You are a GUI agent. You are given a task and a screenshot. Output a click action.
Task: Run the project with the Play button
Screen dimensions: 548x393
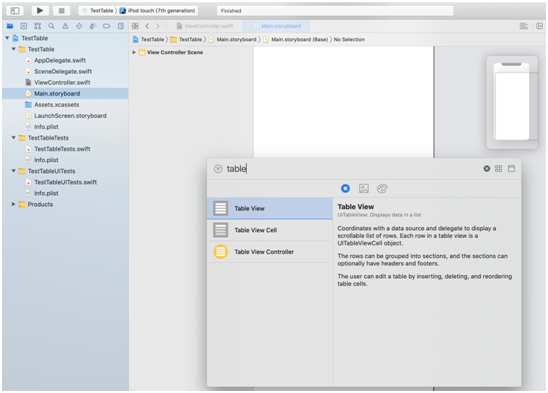click(x=40, y=10)
